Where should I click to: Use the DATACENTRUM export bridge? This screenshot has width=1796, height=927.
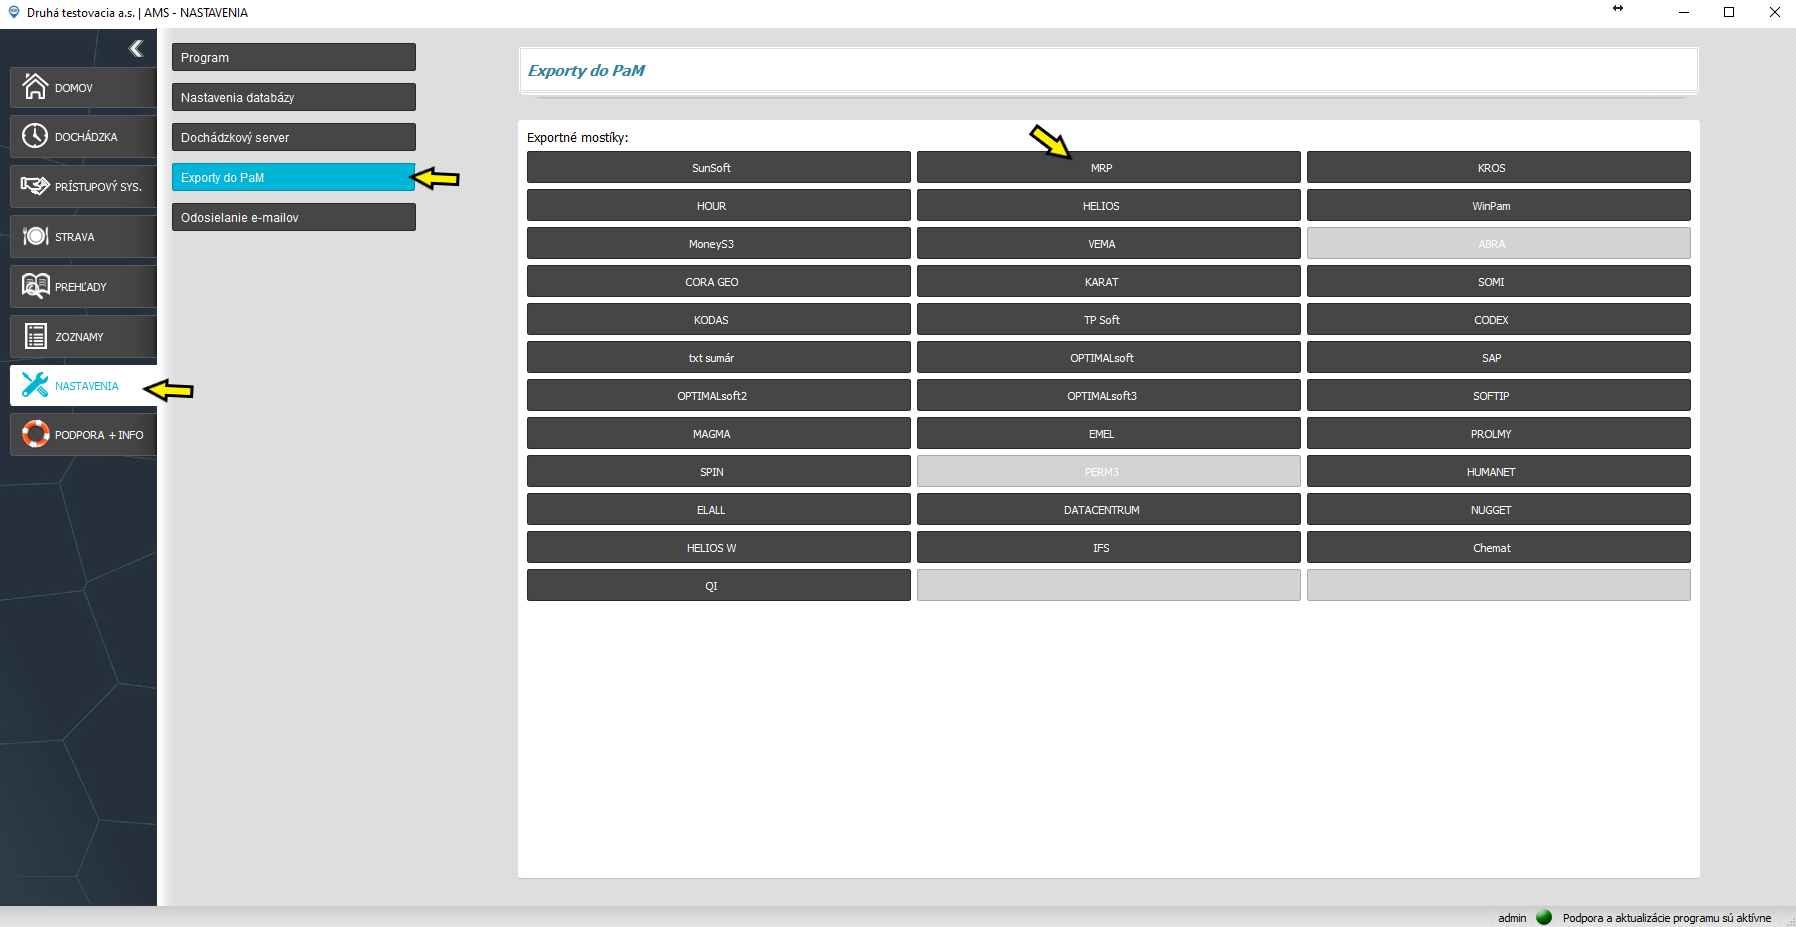click(1108, 509)
